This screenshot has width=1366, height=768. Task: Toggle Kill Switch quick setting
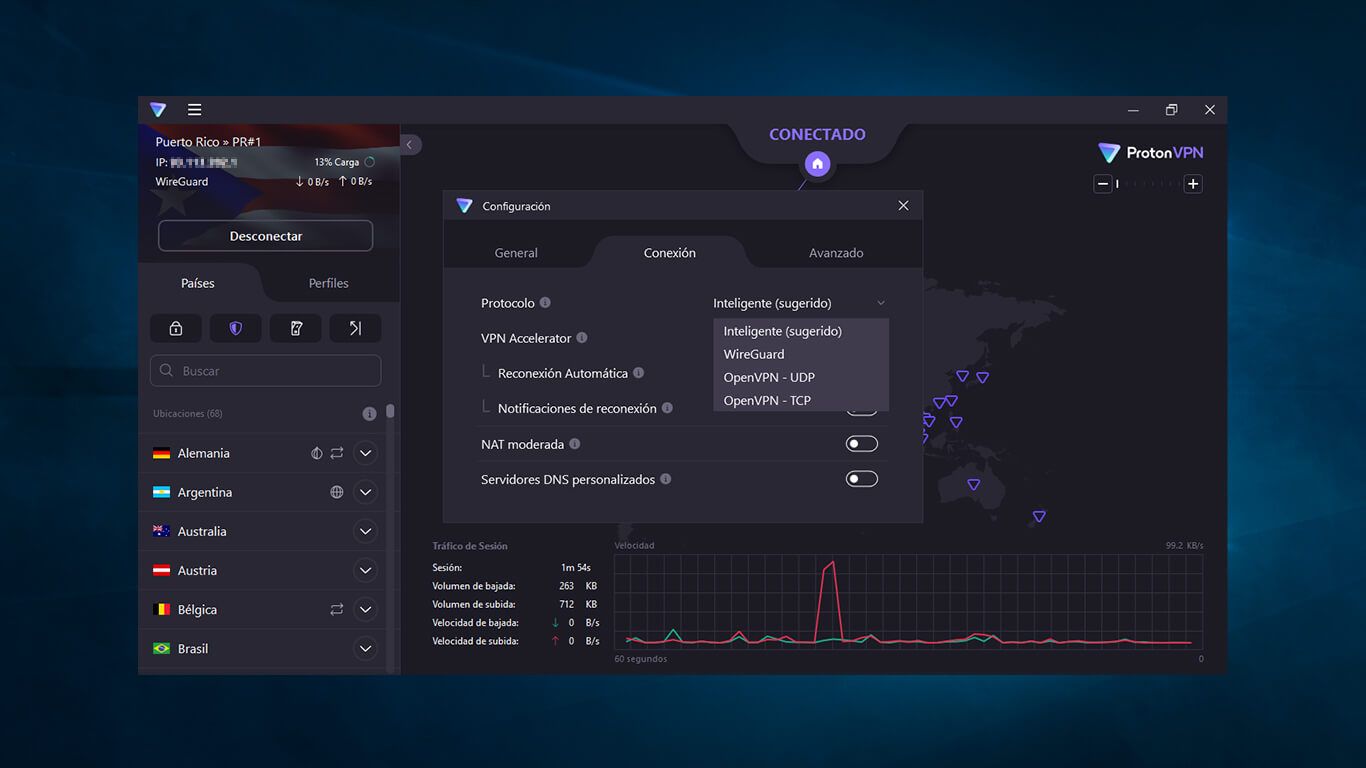tap(296, 328)
